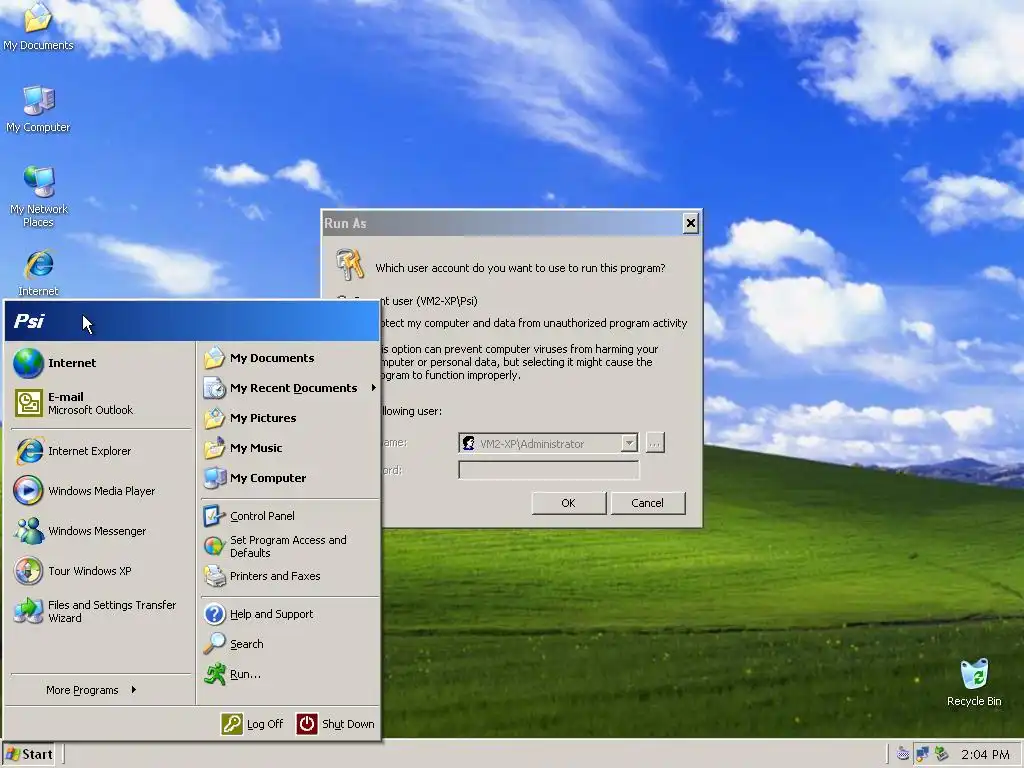This screenshot has width=1024, height=768.
Task: Click the Start button
Action: point(28,754)
